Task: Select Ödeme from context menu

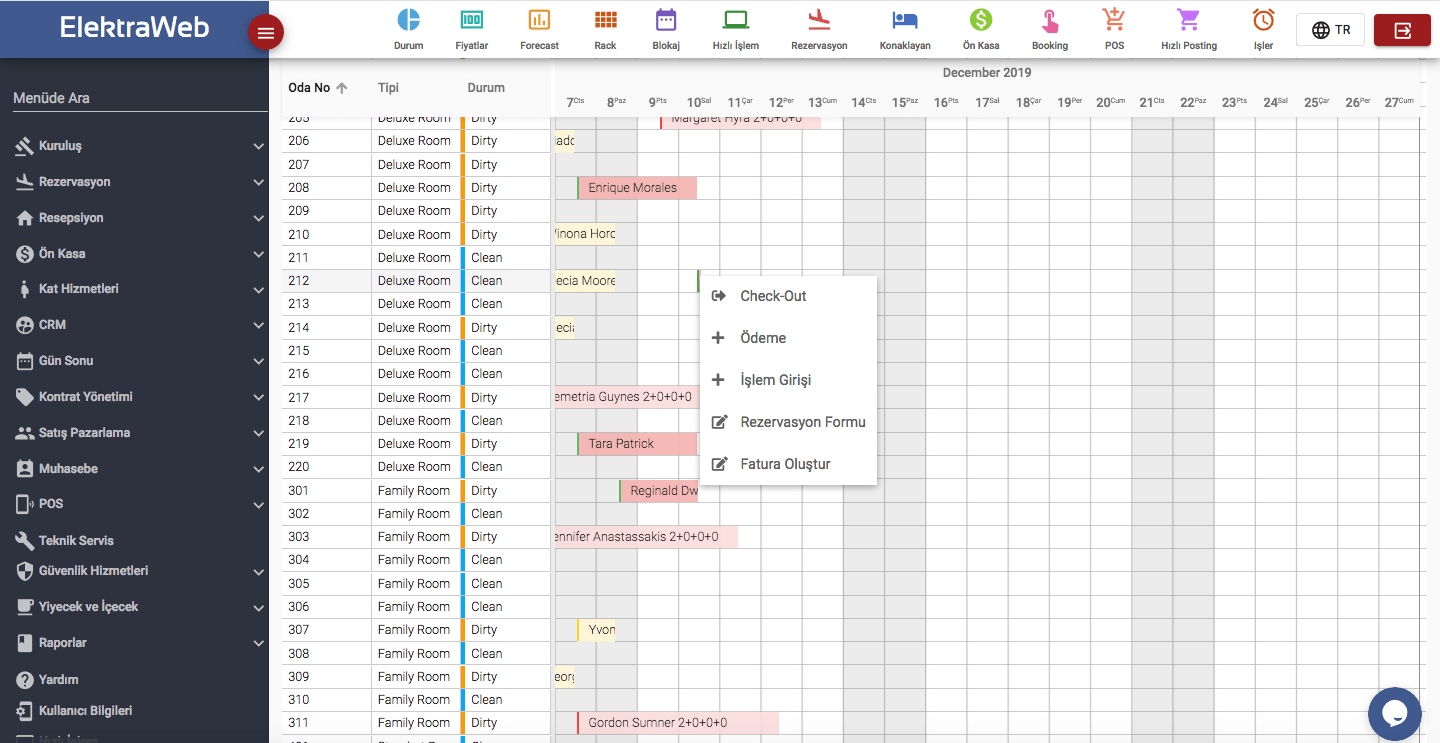Action: pos(788,338)
